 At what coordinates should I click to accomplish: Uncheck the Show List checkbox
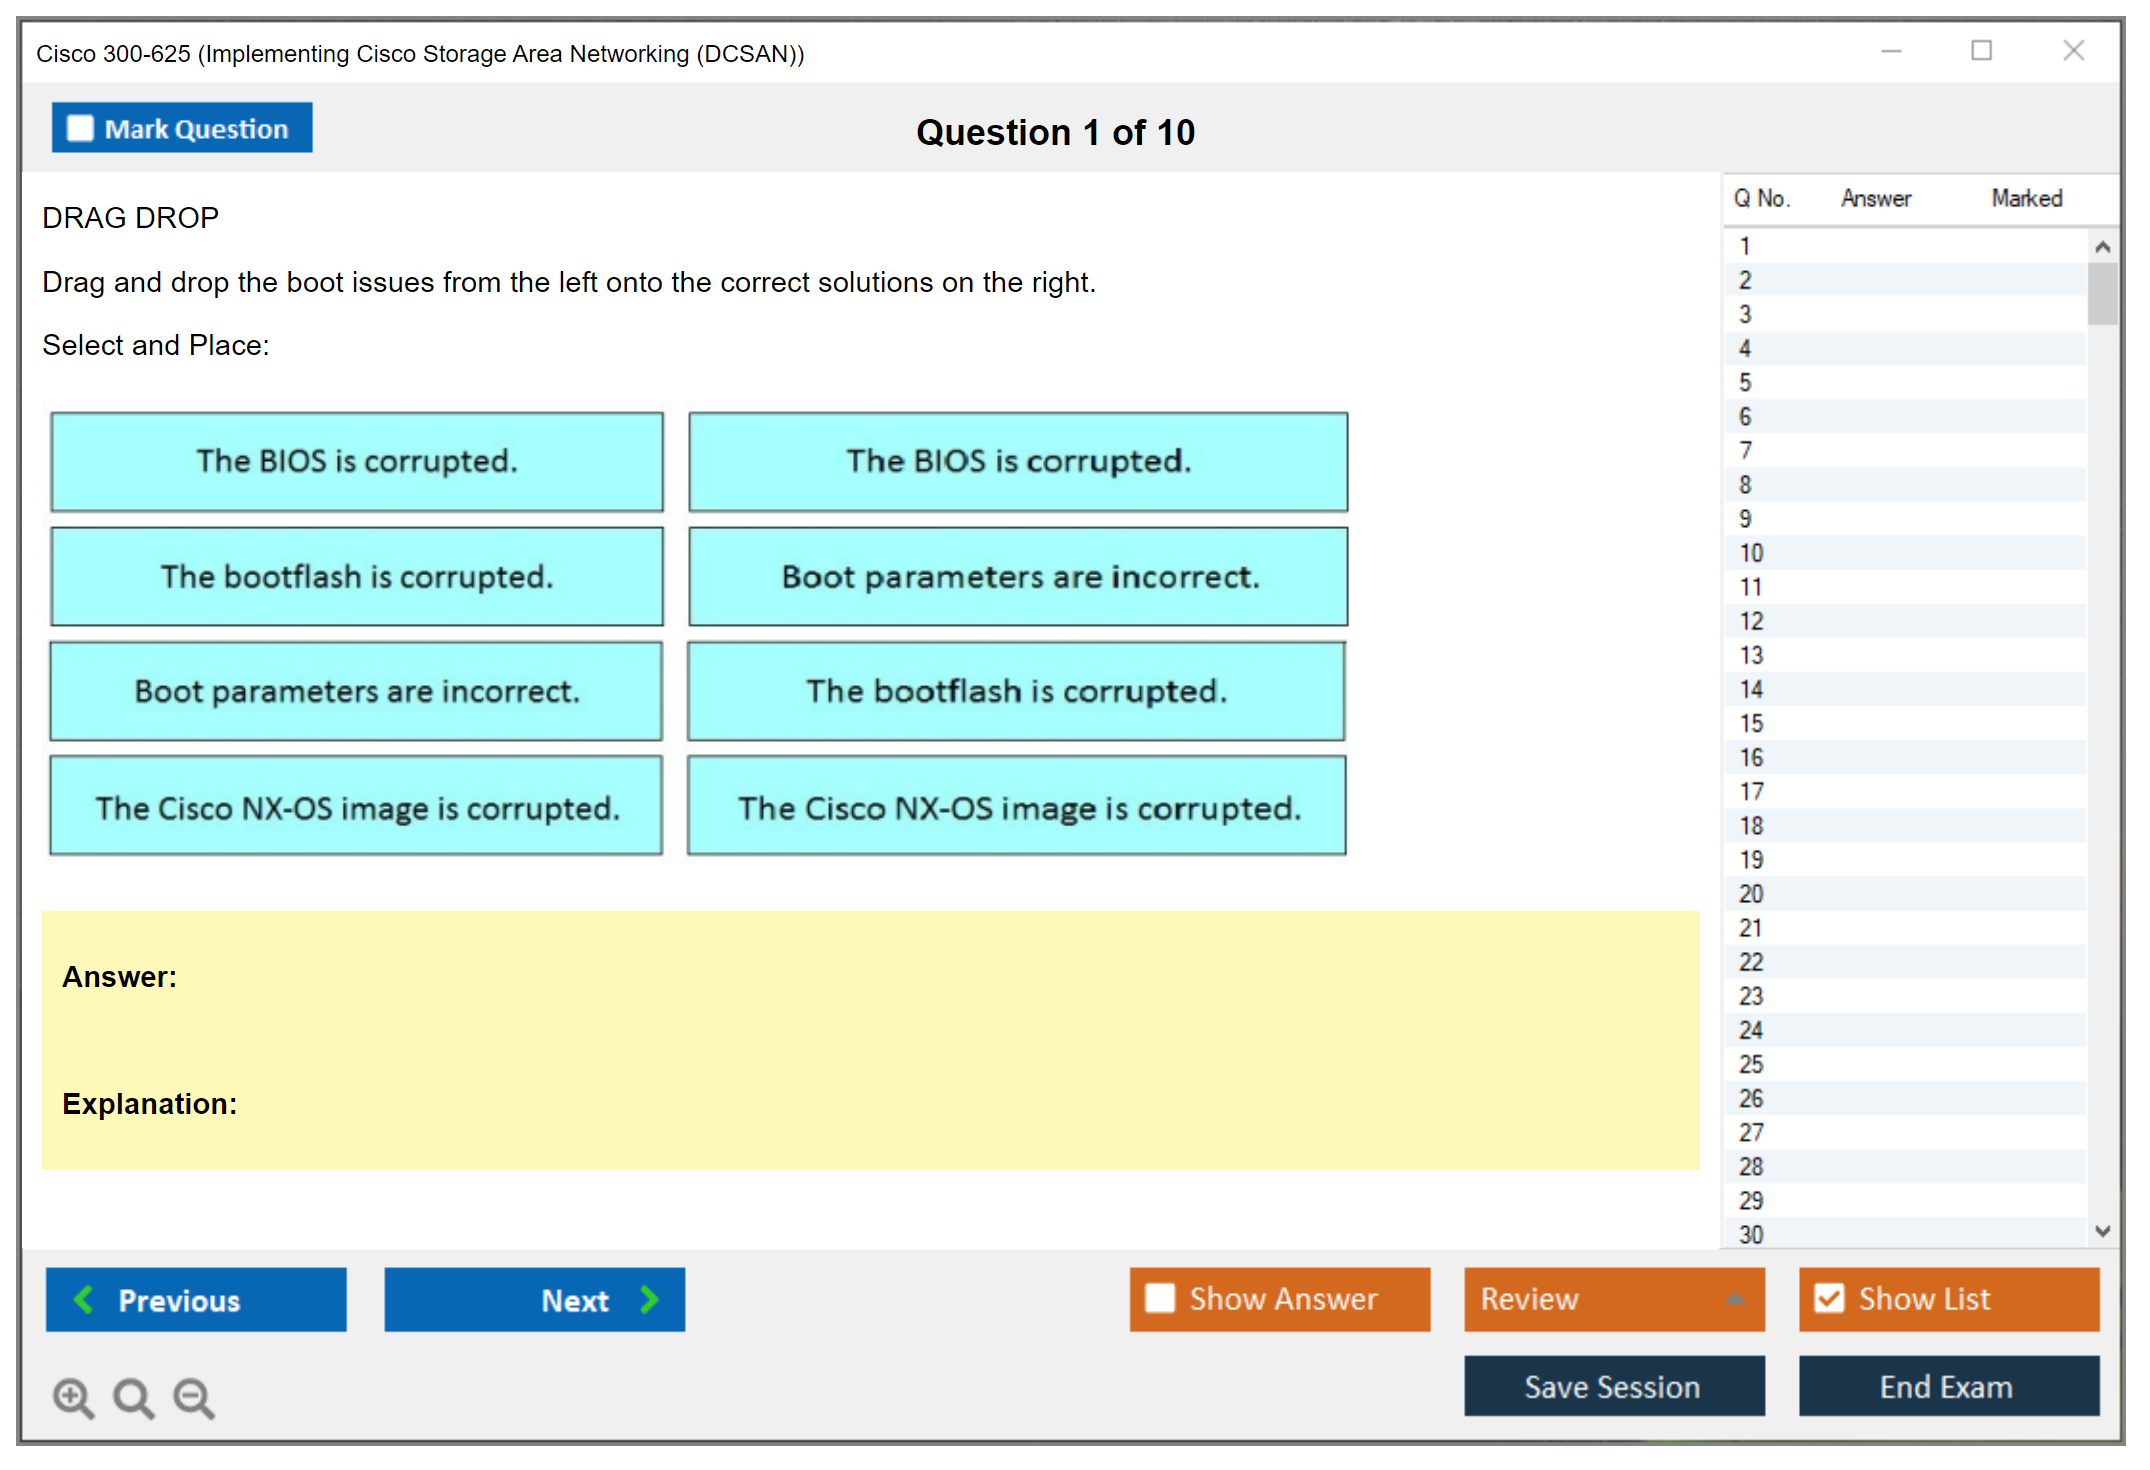(x=1829, y=1298)
